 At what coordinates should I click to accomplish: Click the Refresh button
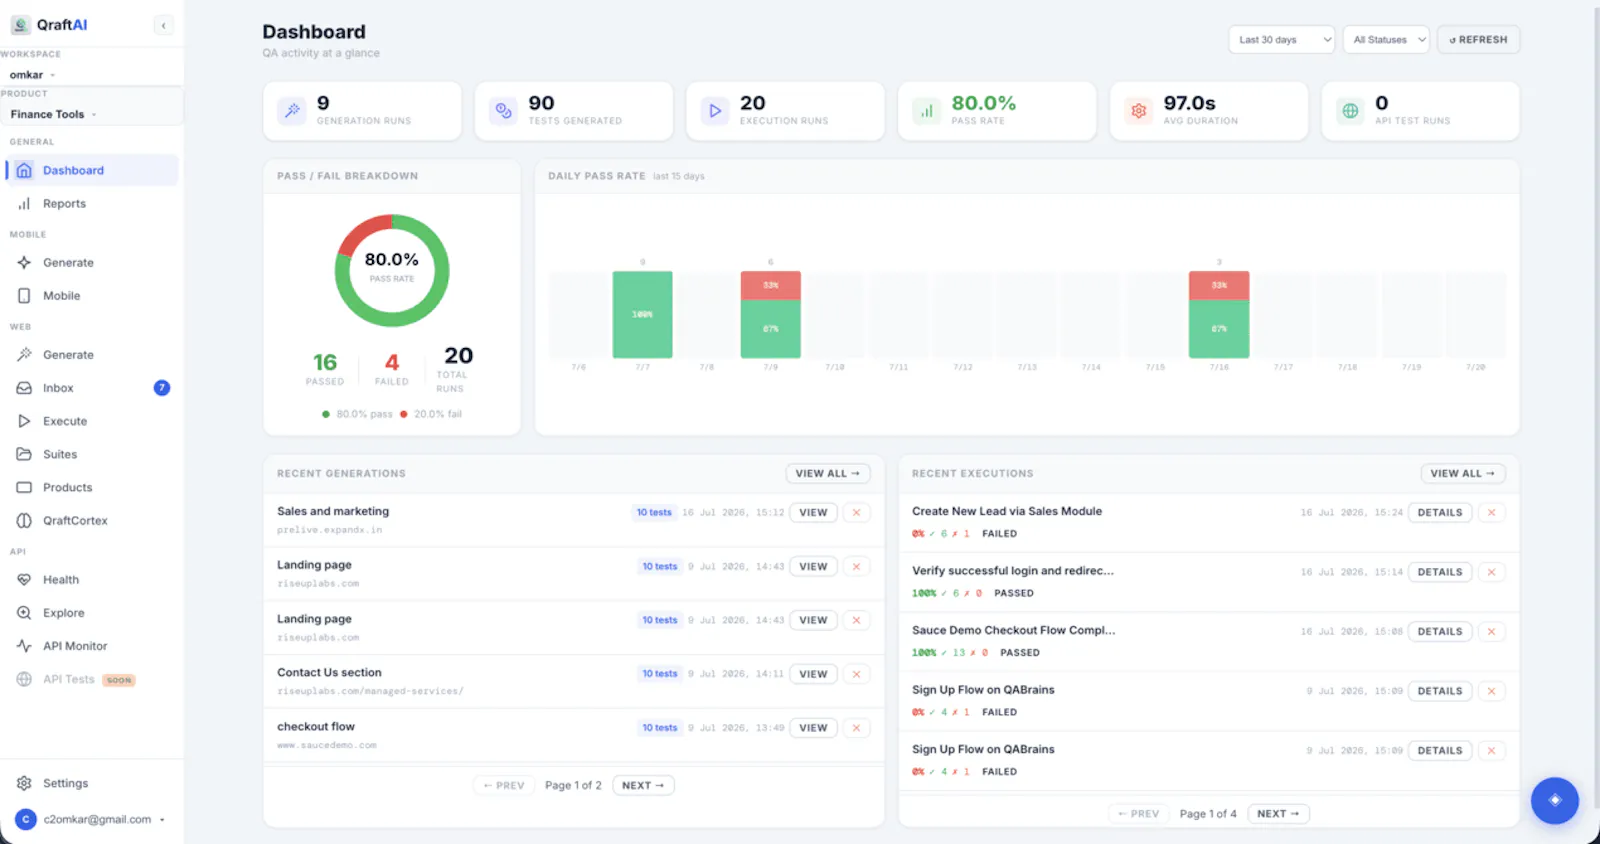pyautogui.click(x=1478, y=40)
